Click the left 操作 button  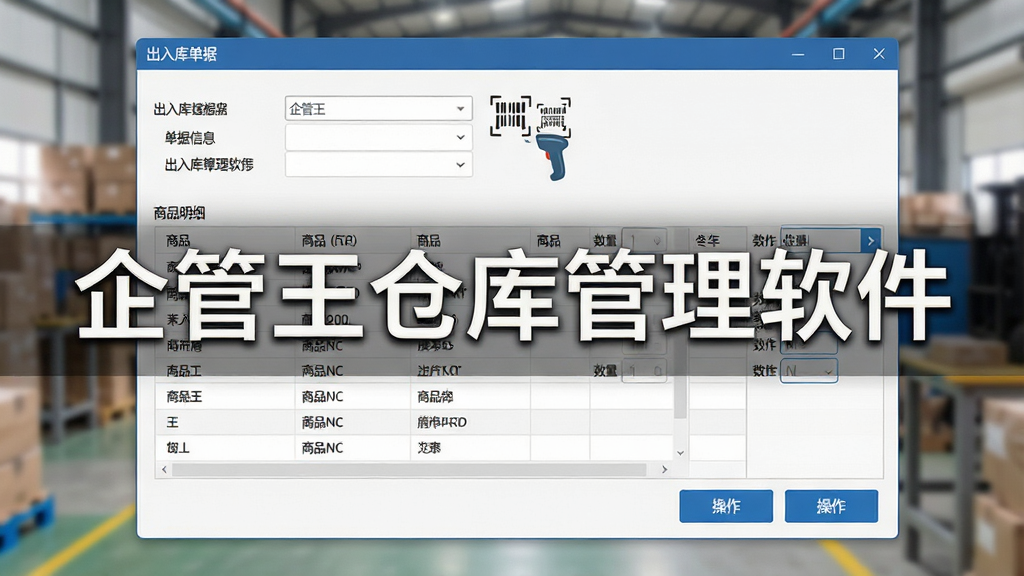coord(726,506)
